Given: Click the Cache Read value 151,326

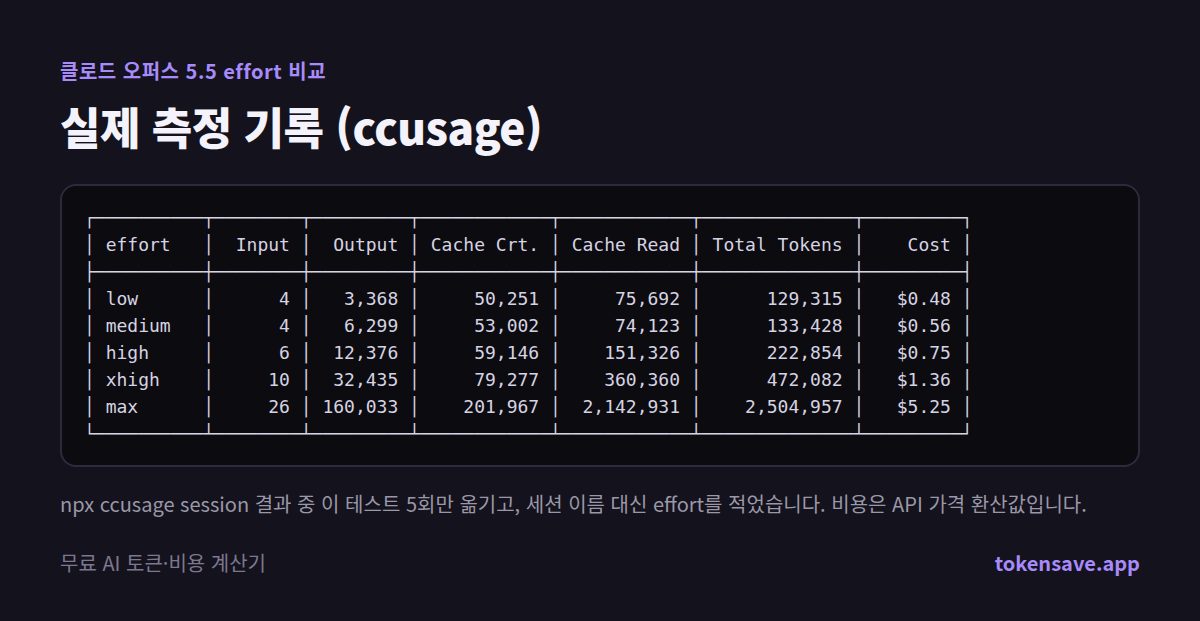Looking at the screenshot, I should coord(642,352).
